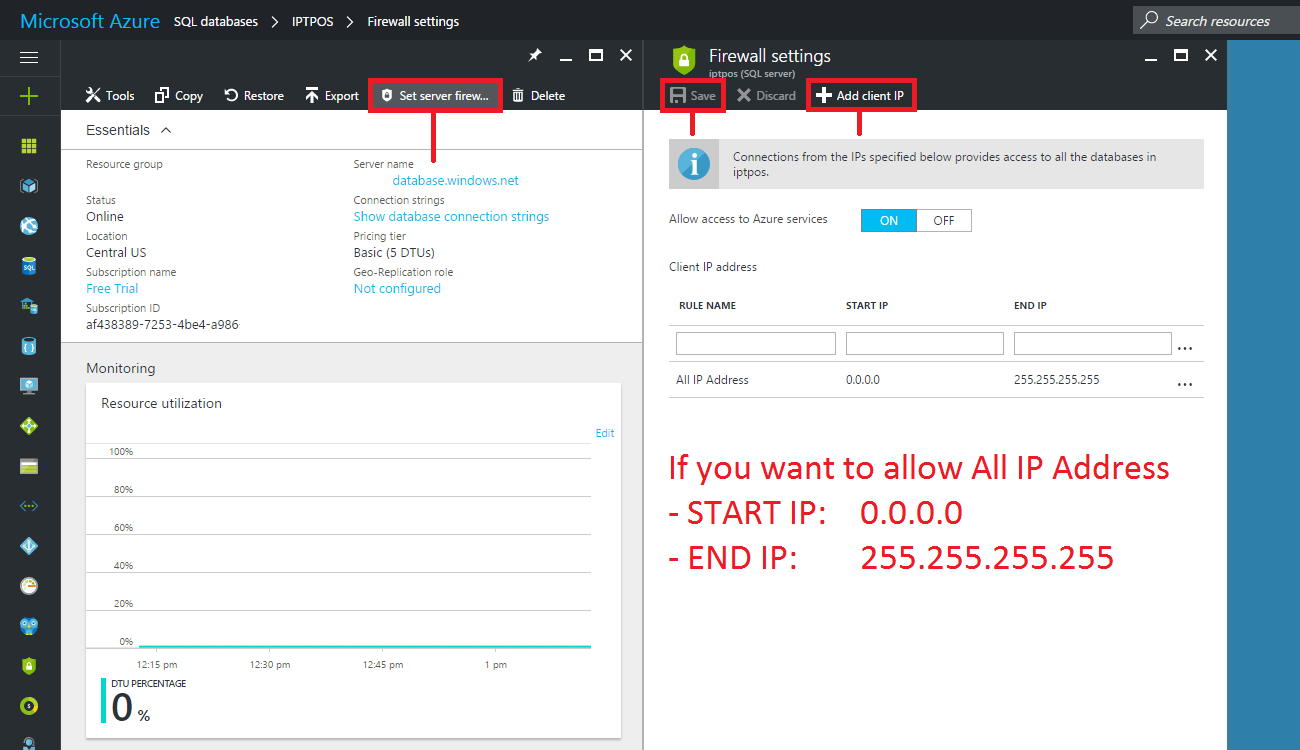Open the gauge Monitor icon in sidebar
1300x750 pixels.
point(29,586)
